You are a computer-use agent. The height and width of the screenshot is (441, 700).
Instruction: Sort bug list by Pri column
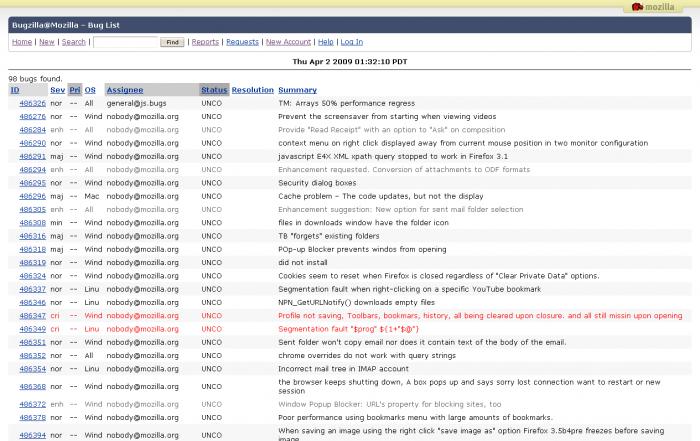coord(75,90)
